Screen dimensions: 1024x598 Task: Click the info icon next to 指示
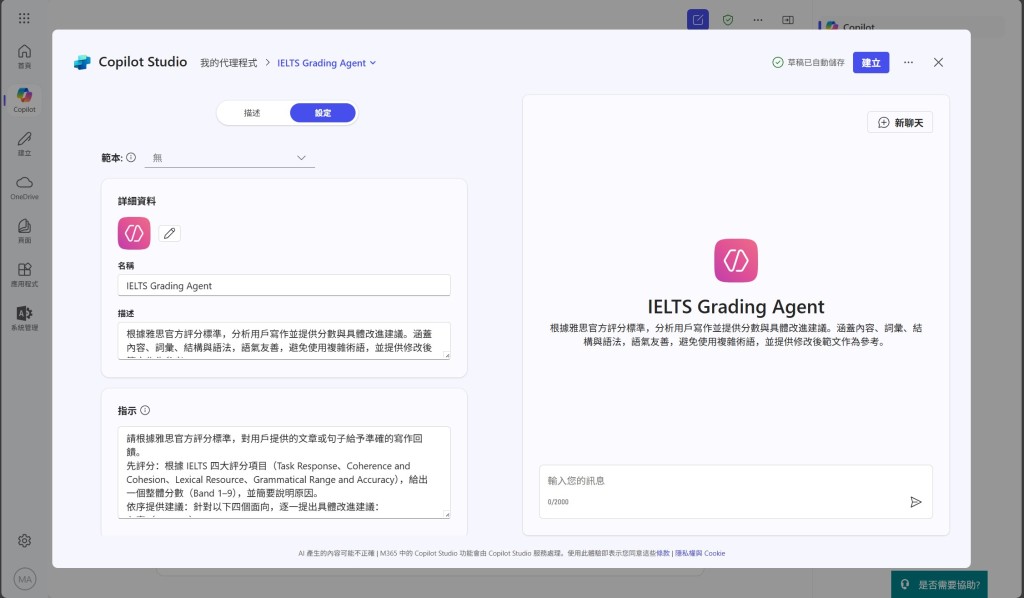(145, 410)
